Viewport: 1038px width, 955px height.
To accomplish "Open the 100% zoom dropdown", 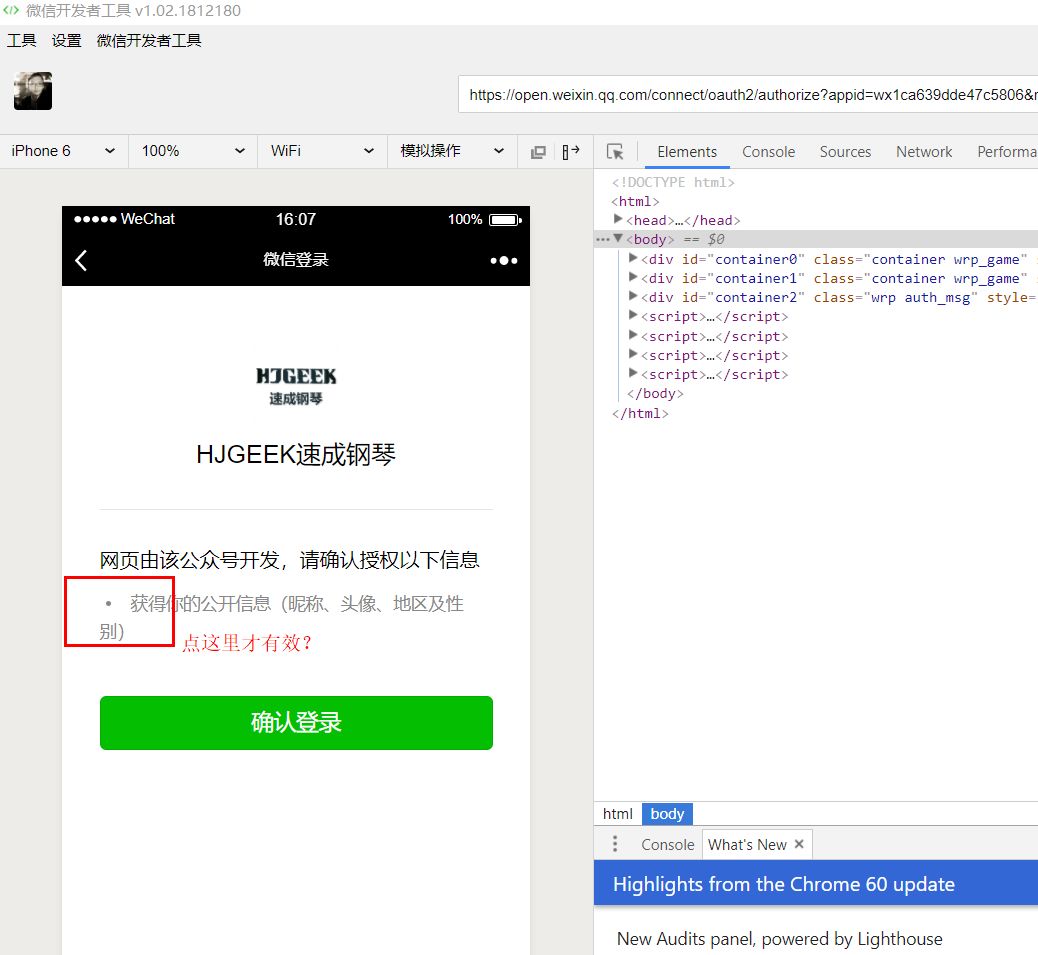I will [x=193, y=151].
